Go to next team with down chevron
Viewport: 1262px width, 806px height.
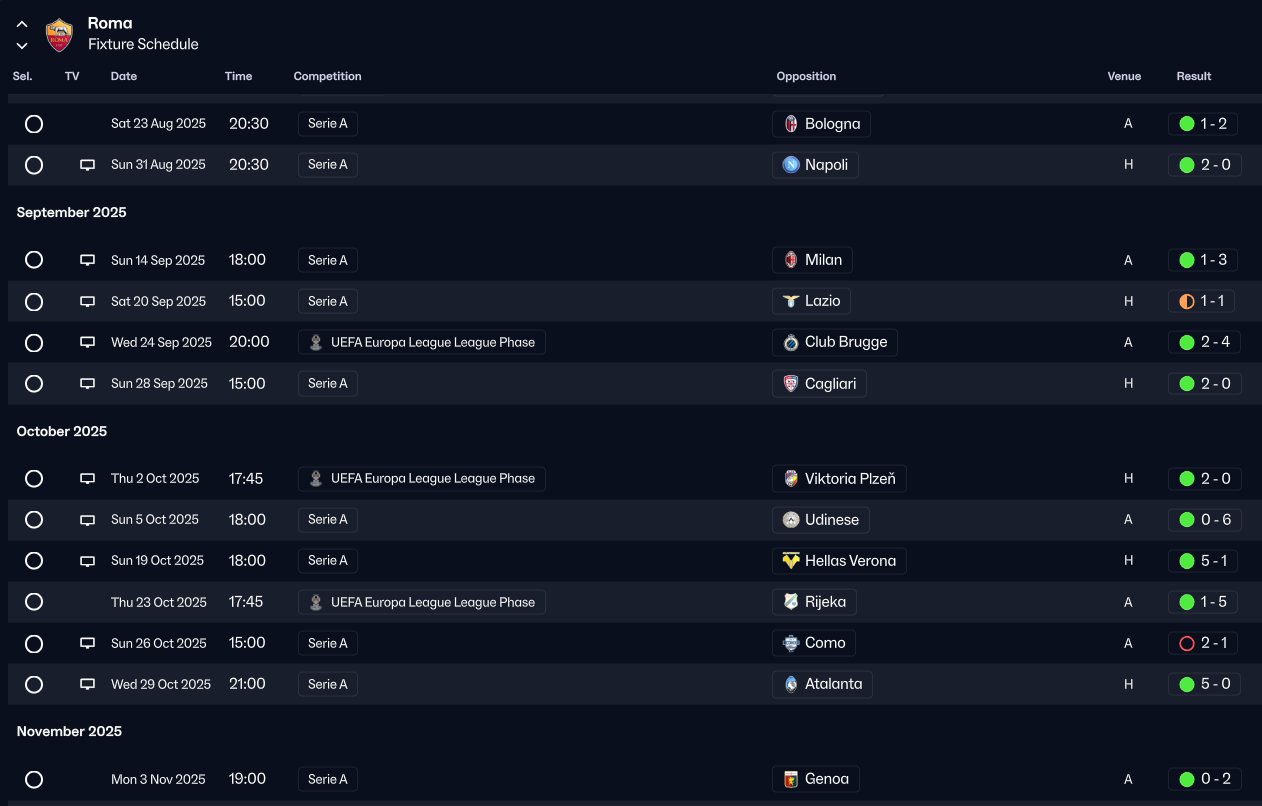[x=22, y=45]
